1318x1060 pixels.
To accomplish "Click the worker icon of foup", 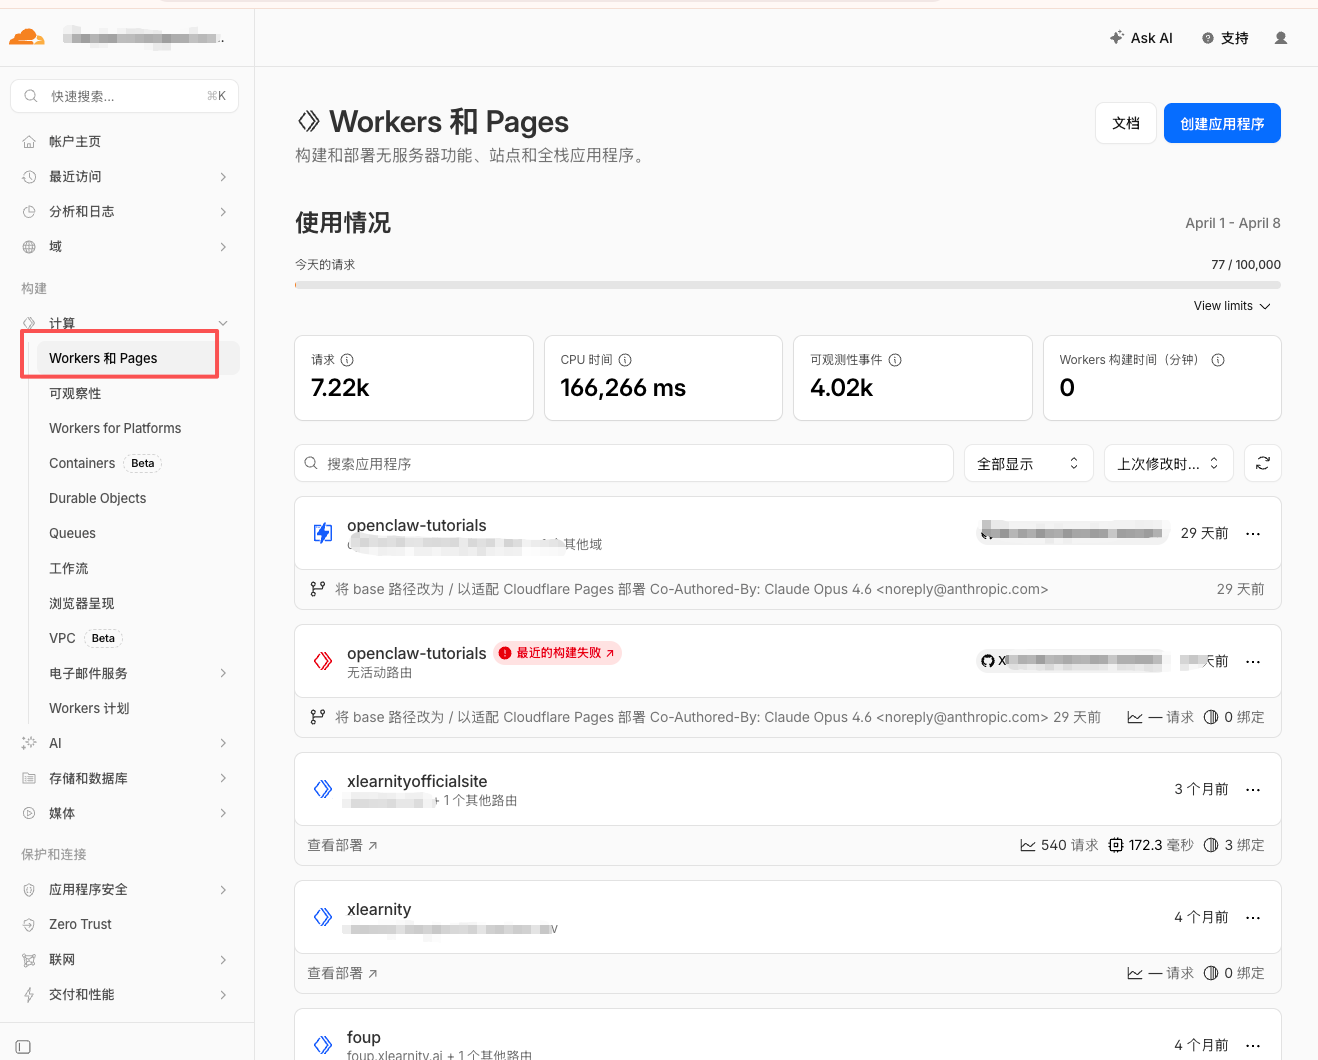I will pyautogui.click(x=323, y=1045).
